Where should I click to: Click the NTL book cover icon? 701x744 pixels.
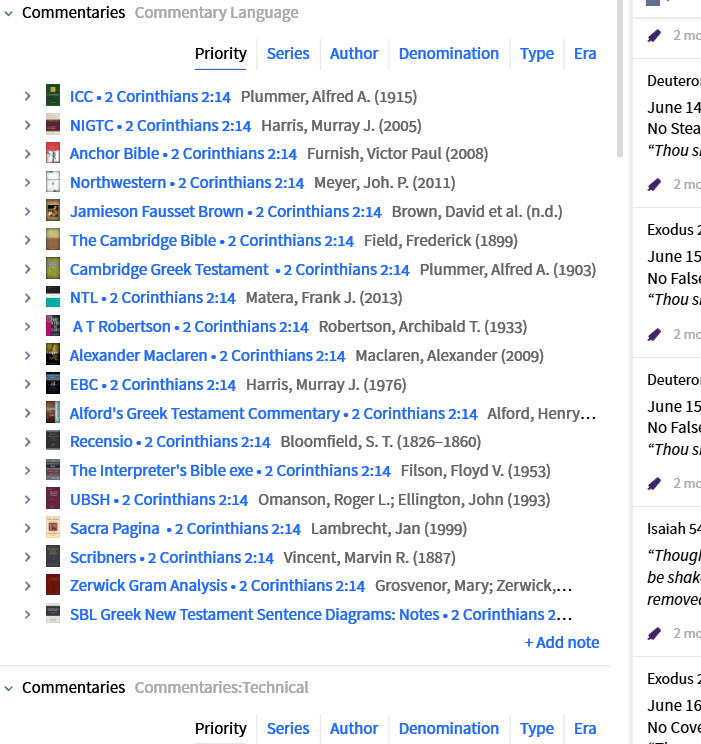click(53, 297)
